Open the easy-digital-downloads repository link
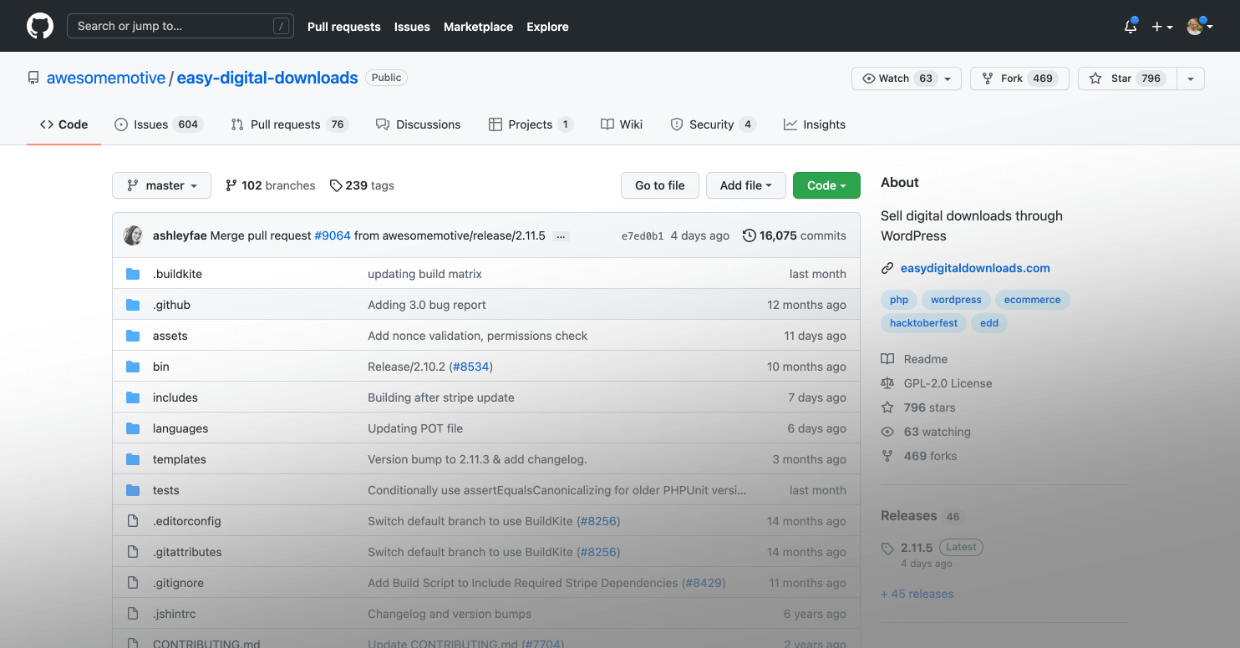The image size is (1240, 648). pyautogui.click(x=267, y=78)
